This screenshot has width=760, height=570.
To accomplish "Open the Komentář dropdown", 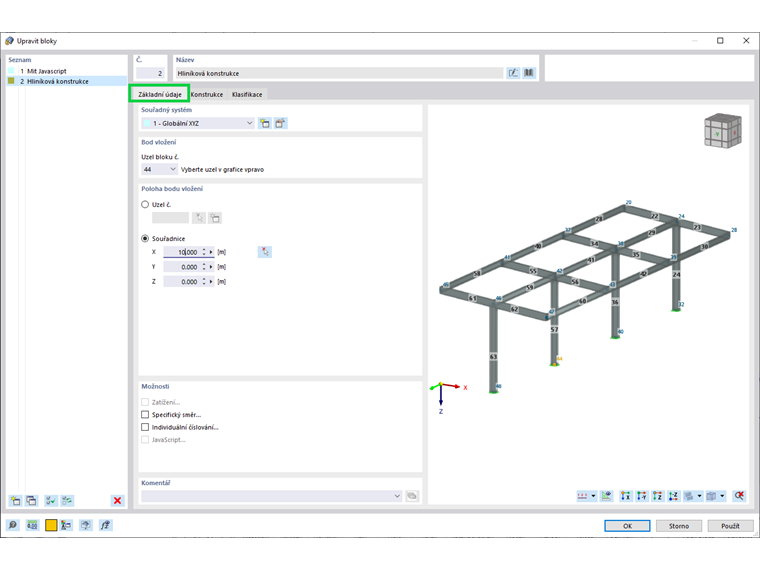I will click(x=272, y=496).
